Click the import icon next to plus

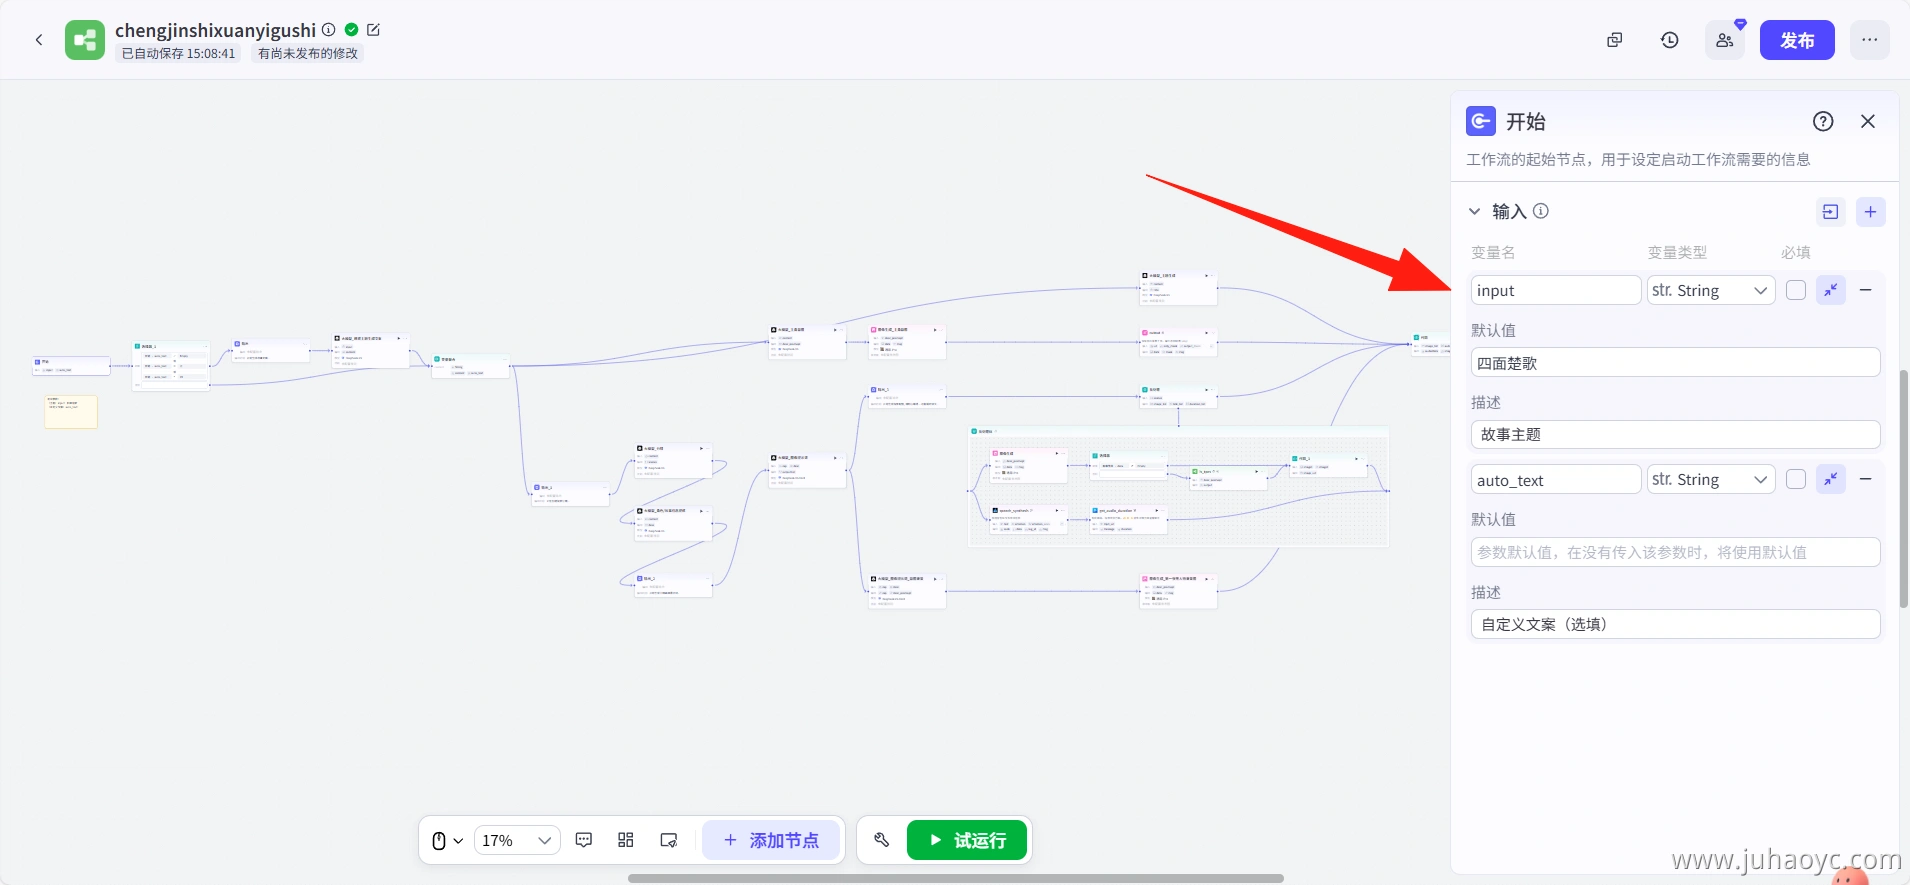[1830, 212]
